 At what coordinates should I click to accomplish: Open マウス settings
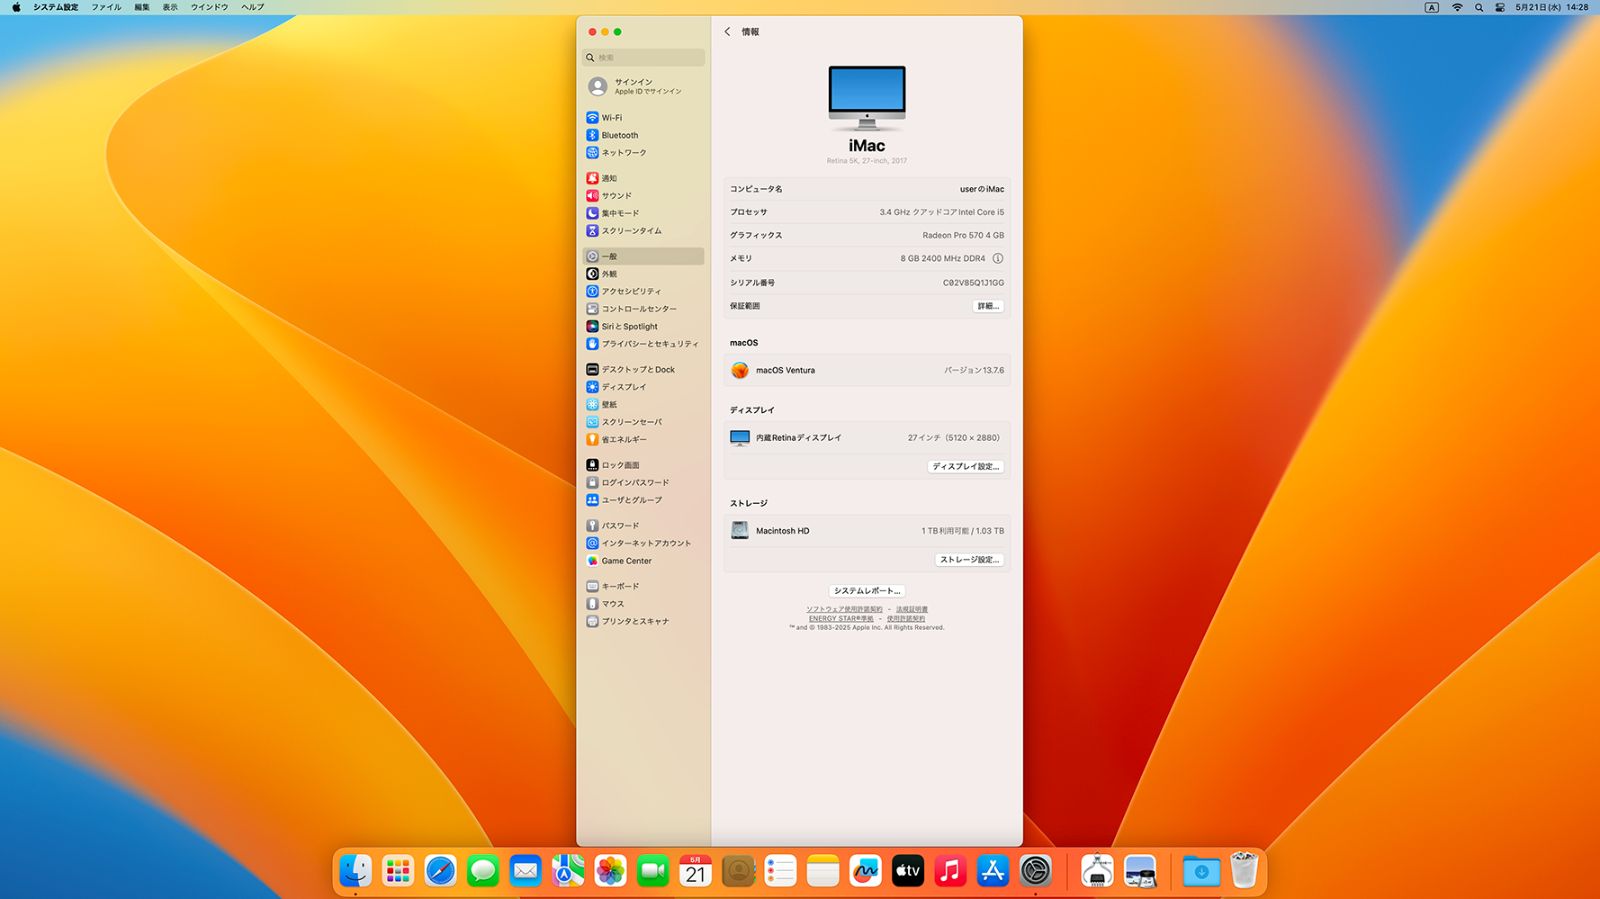pyautogui.click(x=644, y=604)
